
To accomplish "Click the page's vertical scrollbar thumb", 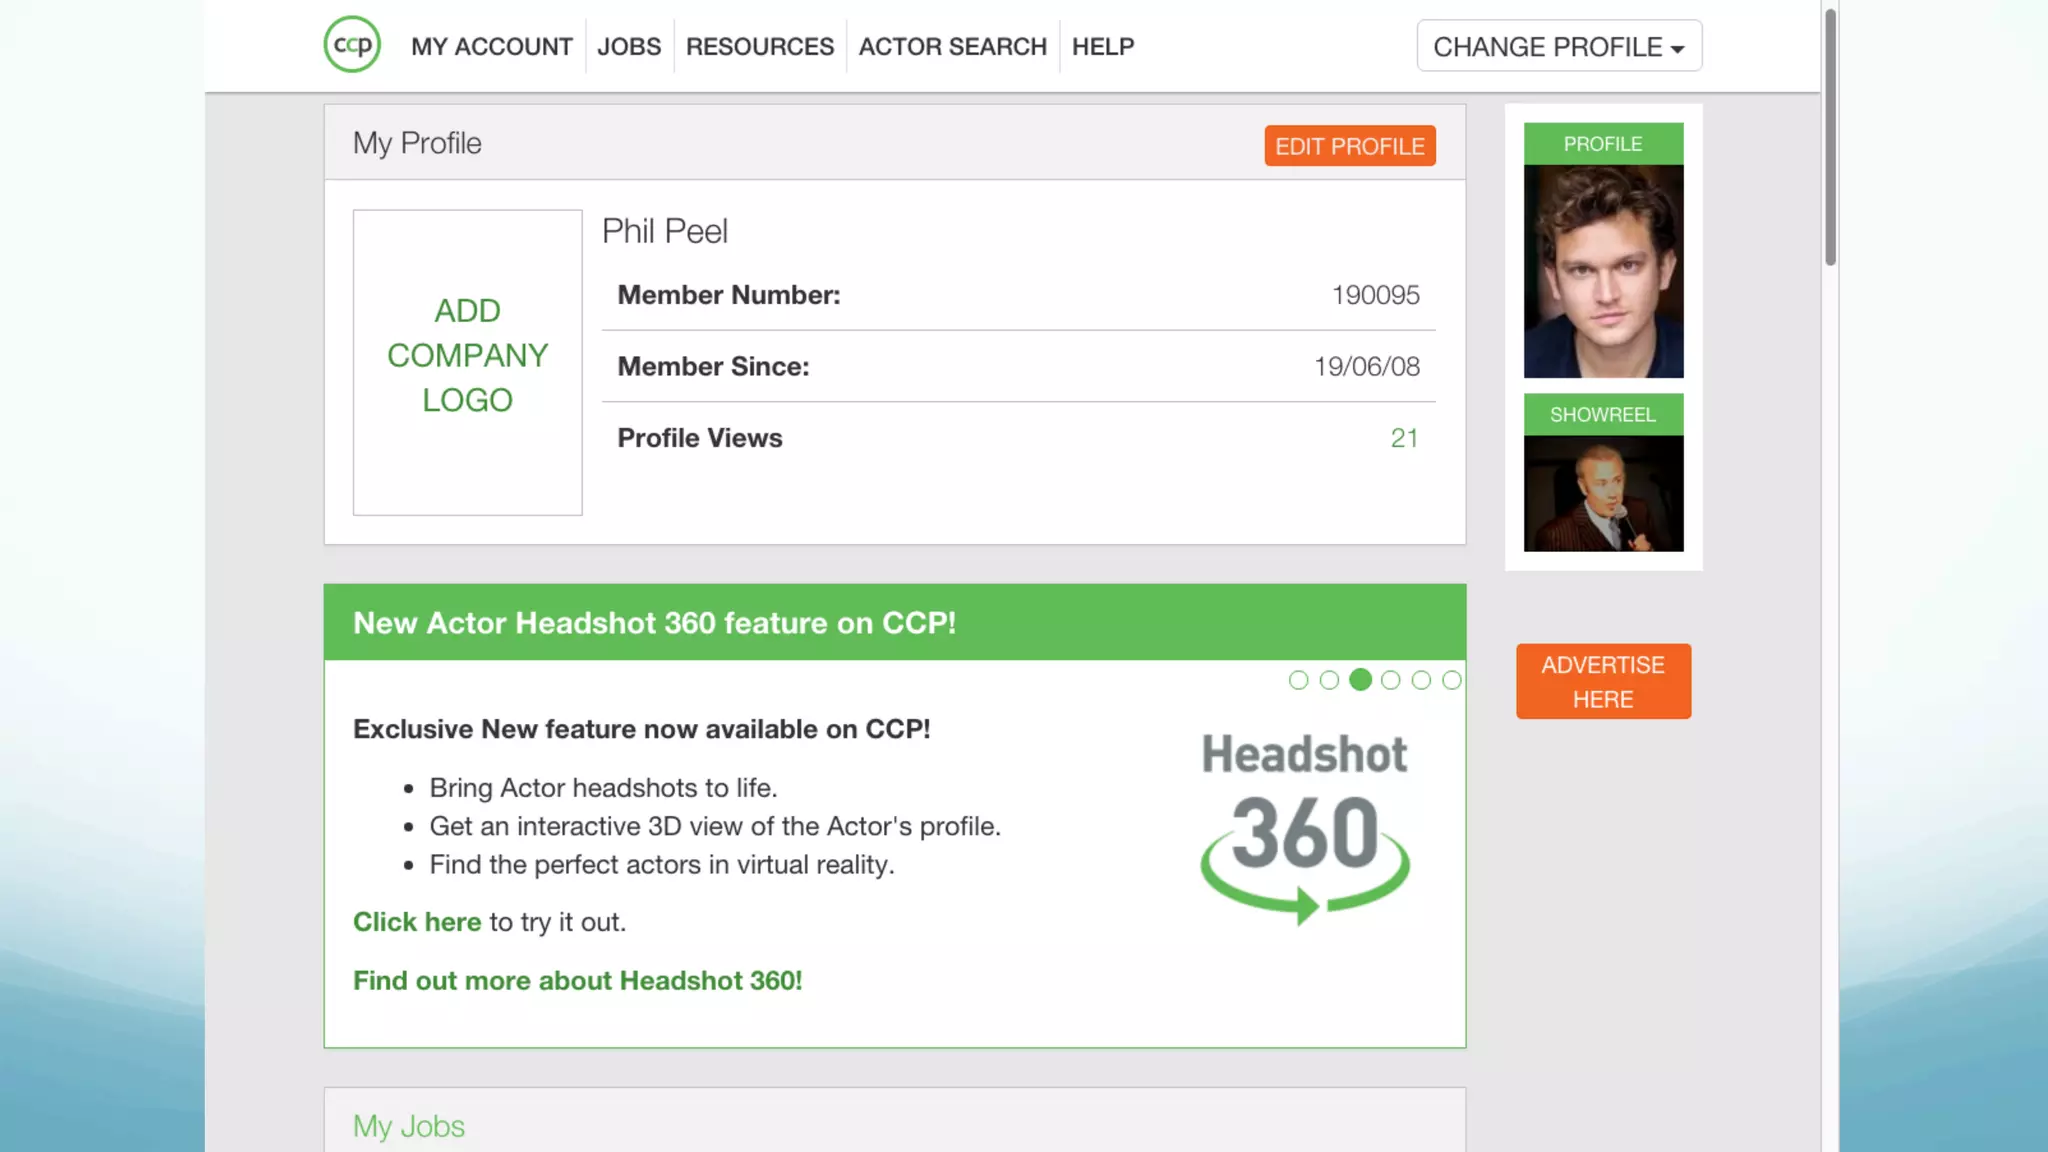I will click(1830, 137).
